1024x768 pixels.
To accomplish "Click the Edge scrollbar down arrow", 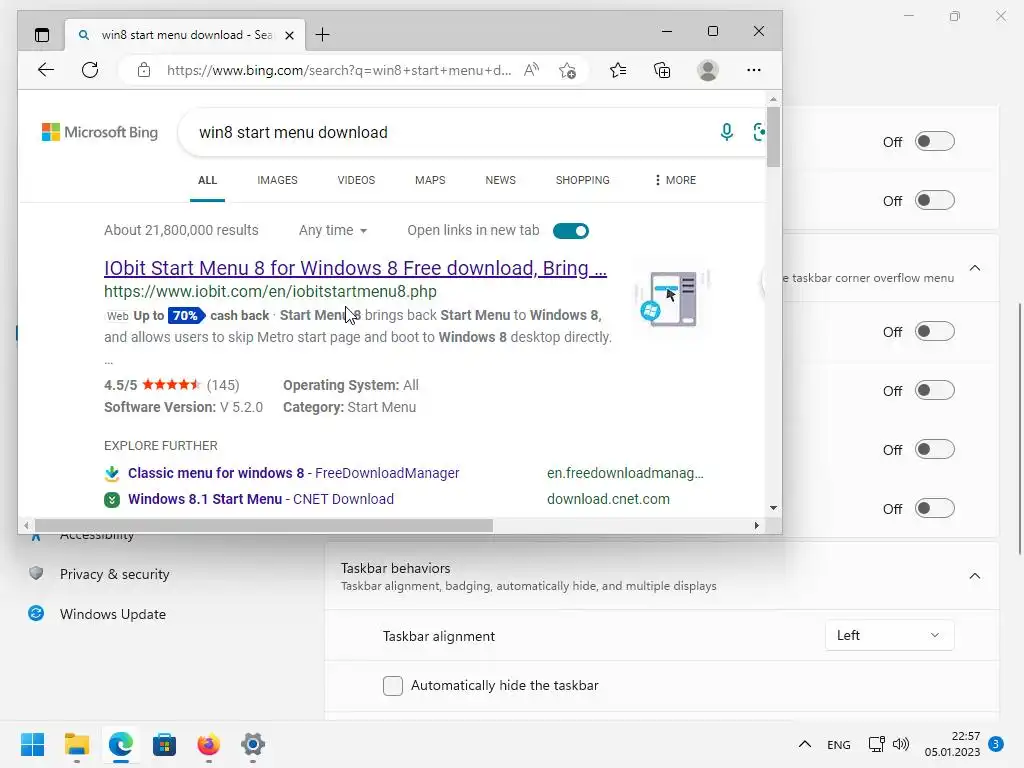I will pyautogui.click(x=773, y=508).
